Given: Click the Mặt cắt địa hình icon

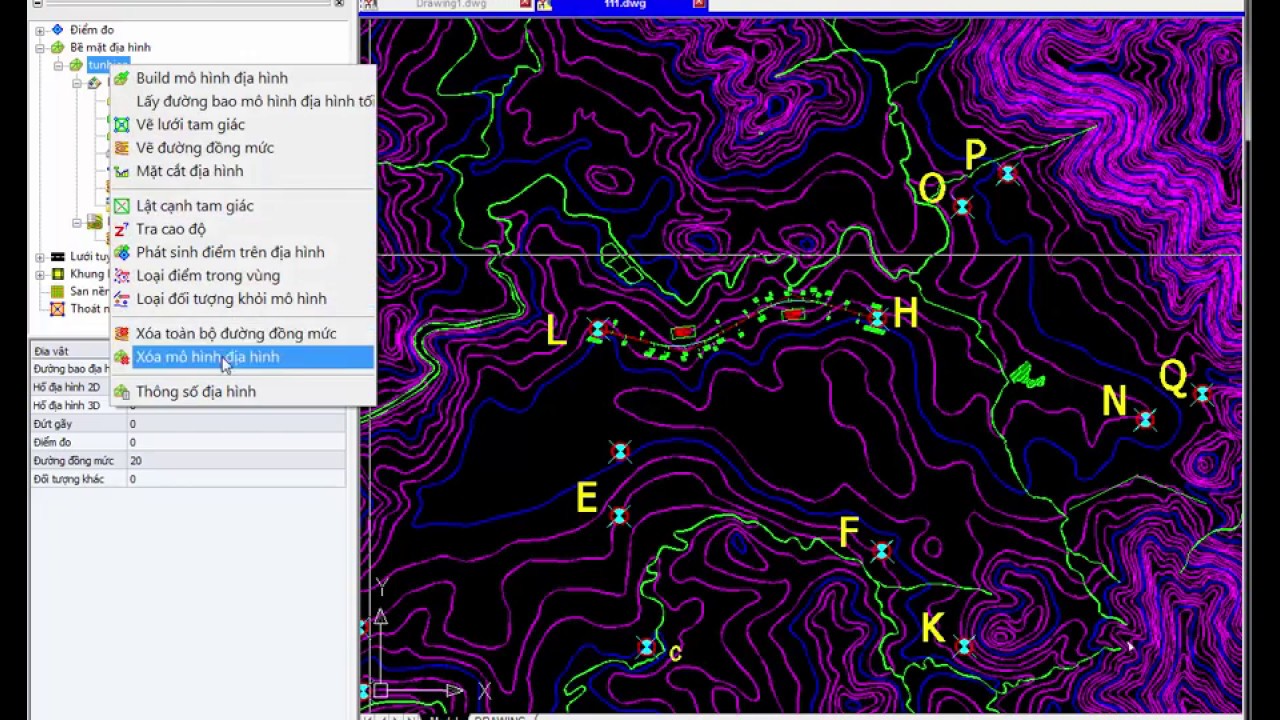Looking at the screenshot, I should (121, 171).
